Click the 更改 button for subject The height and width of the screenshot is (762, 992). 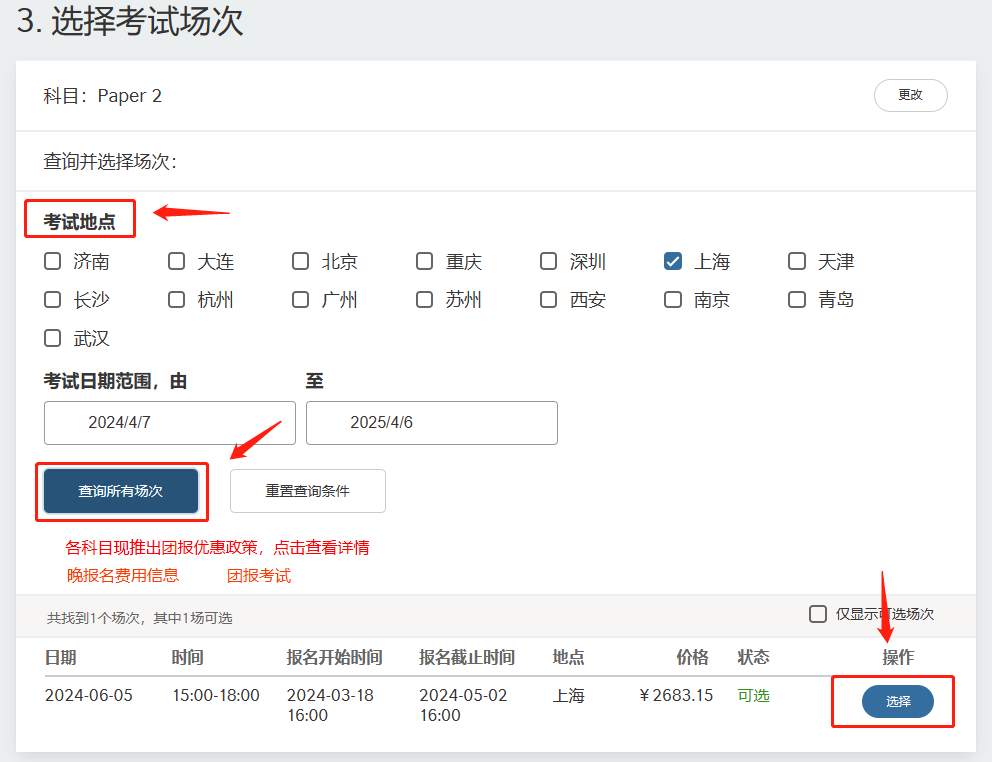[x=910, y=95]
